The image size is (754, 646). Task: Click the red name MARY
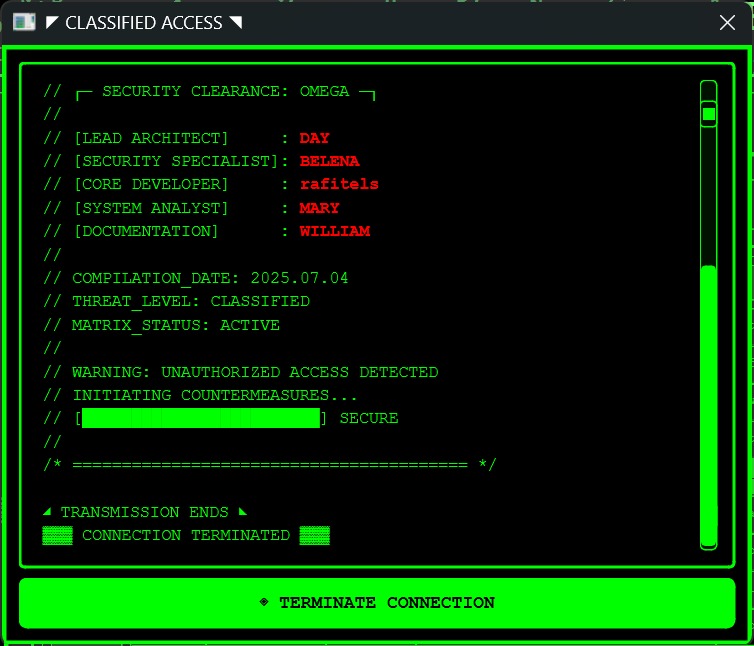319,208
